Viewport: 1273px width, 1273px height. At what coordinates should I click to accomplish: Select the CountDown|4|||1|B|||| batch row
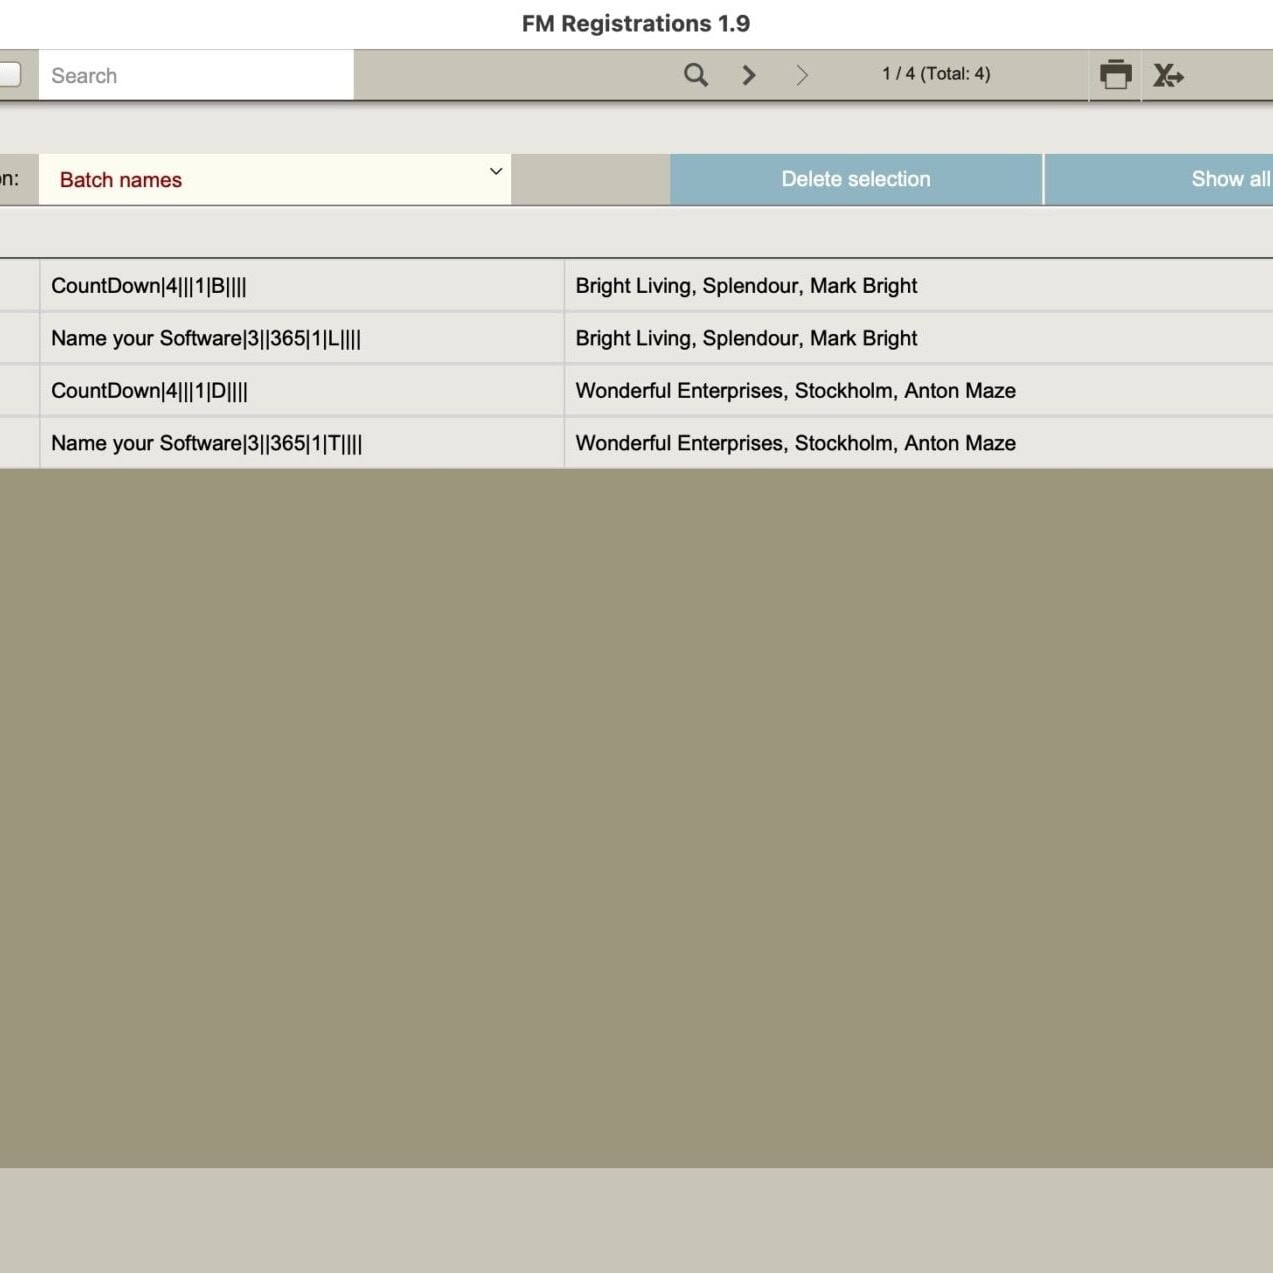(x=149, y=286)
